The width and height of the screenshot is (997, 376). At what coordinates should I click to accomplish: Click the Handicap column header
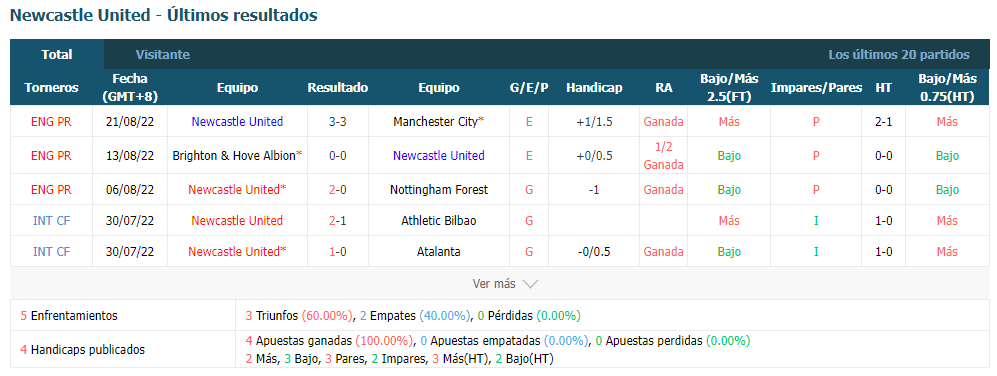point(594,88)
